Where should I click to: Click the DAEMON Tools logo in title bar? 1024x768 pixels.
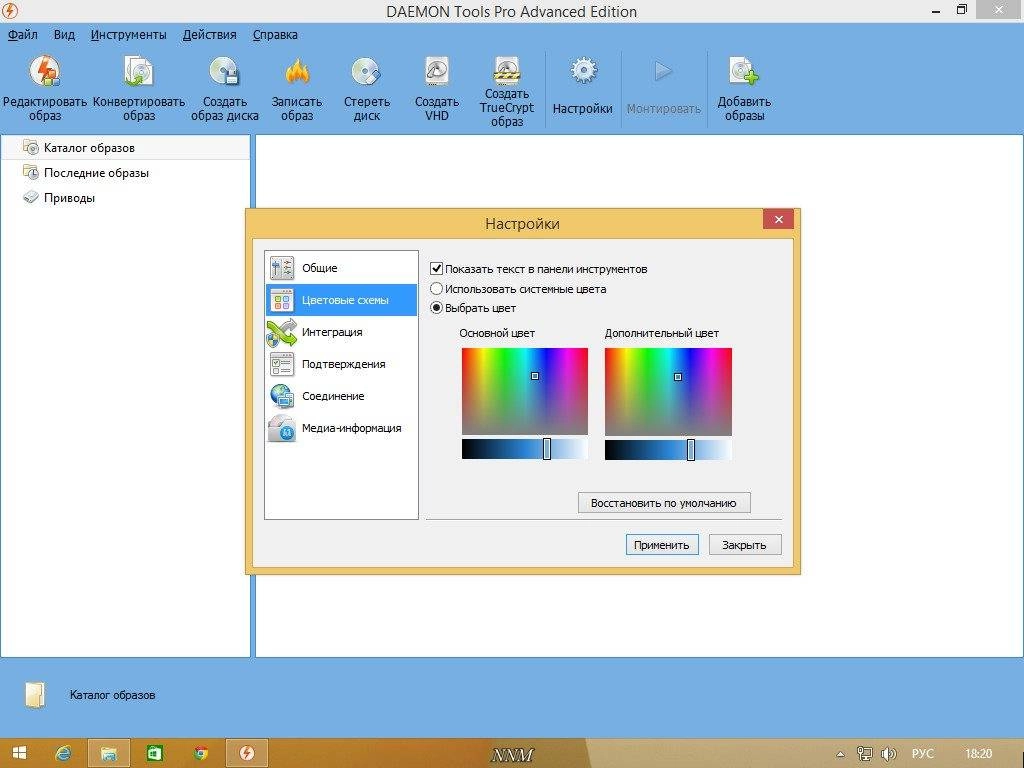pyautogui.click(x=10, y=10)
